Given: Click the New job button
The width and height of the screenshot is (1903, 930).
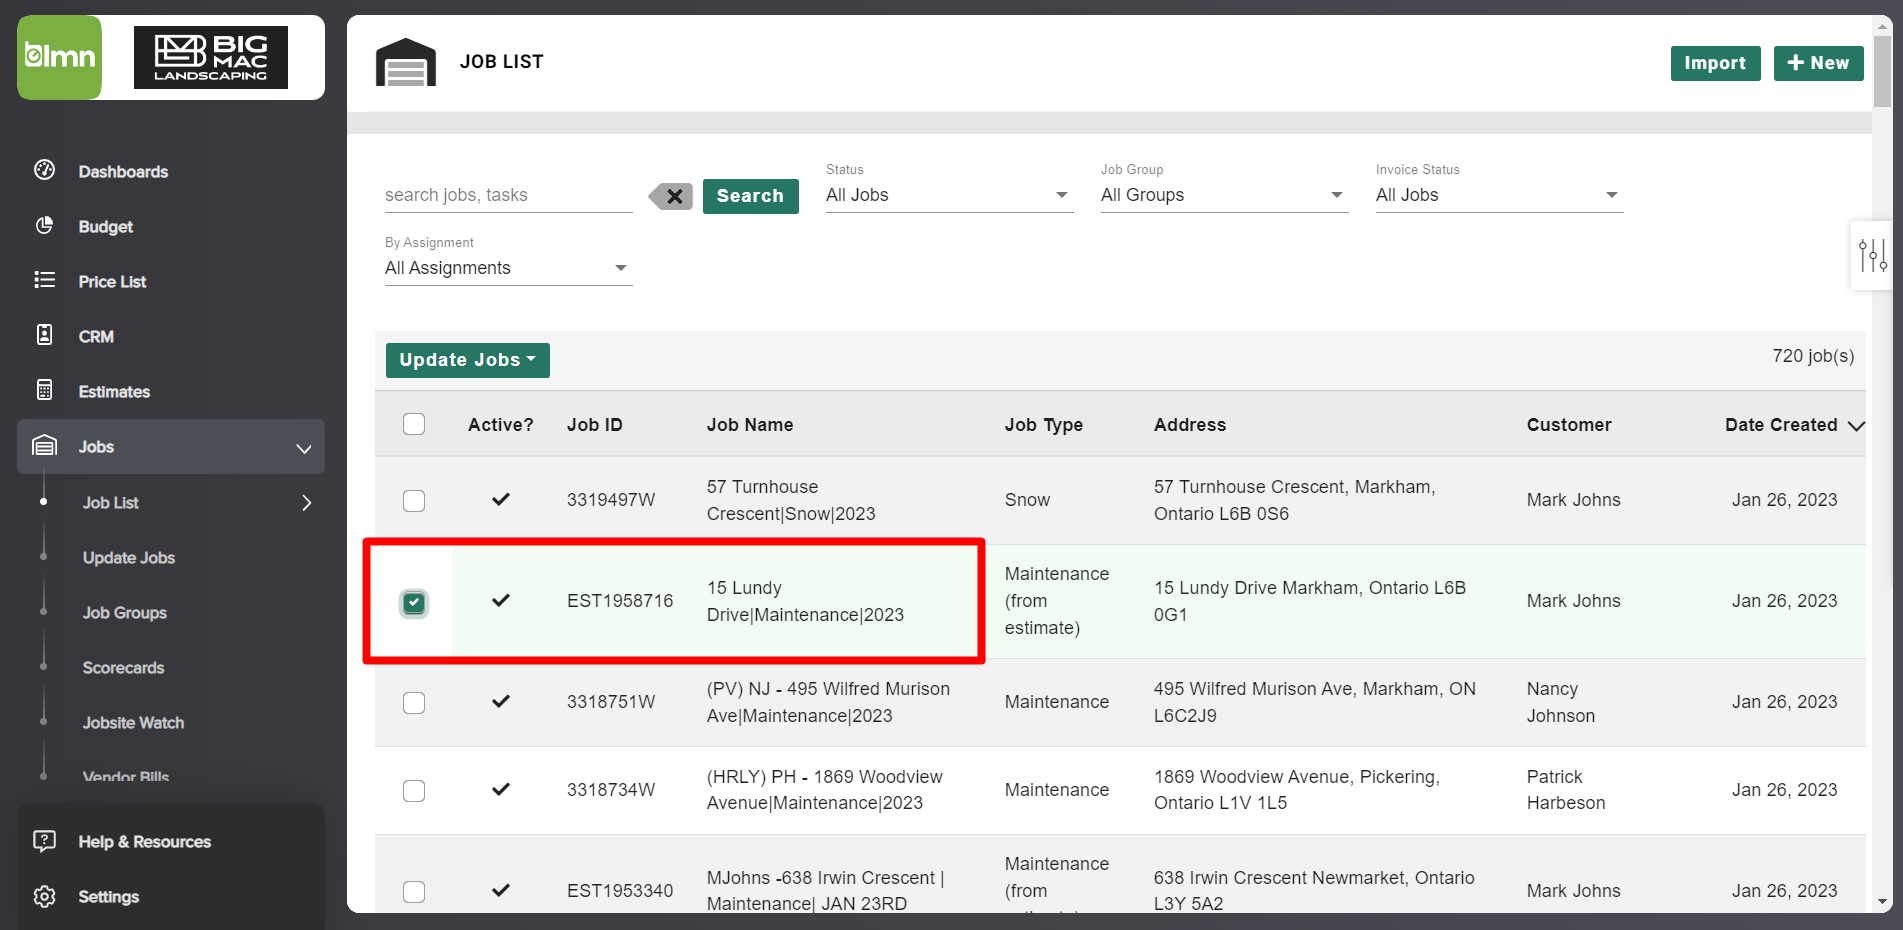Looking at the screenshot, I should [x=1818, y=63].
